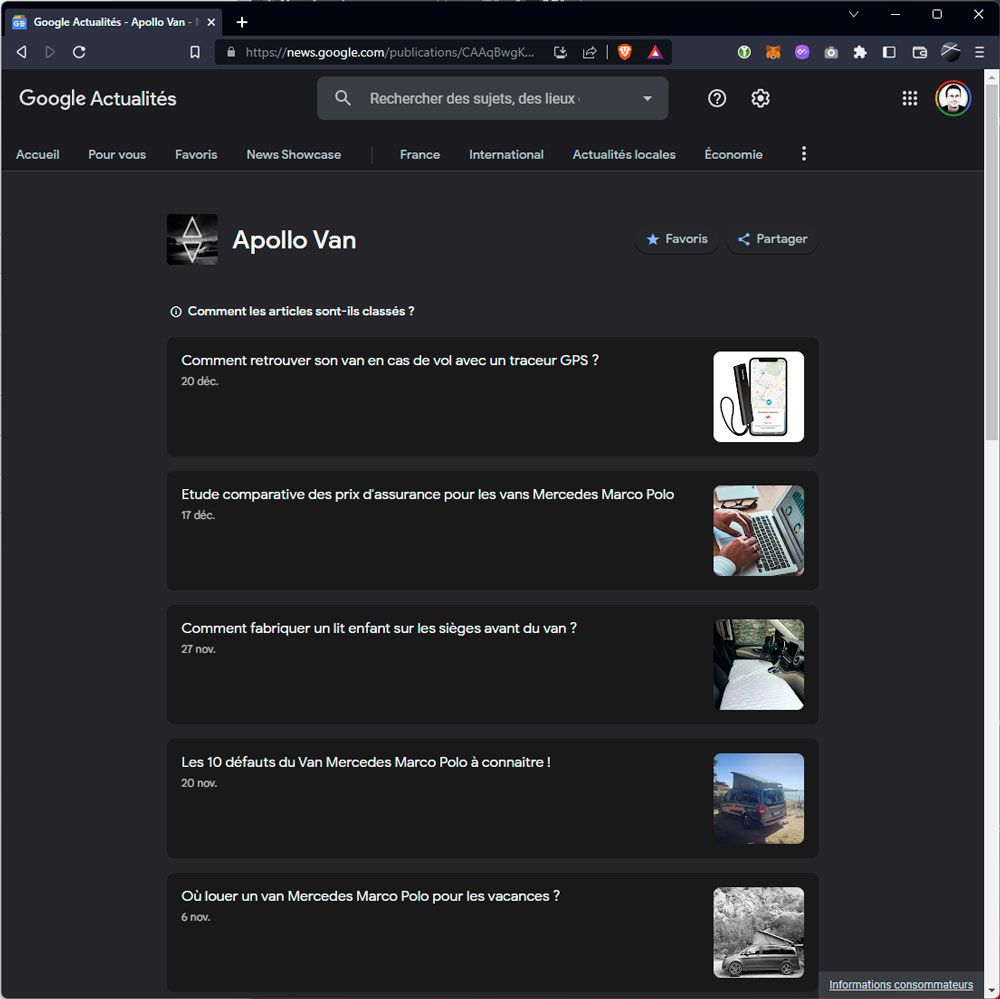Viewport: 1000px width, 999px height.
Task: Open the tab search chevron in title bar
Action: coord(854,14)
